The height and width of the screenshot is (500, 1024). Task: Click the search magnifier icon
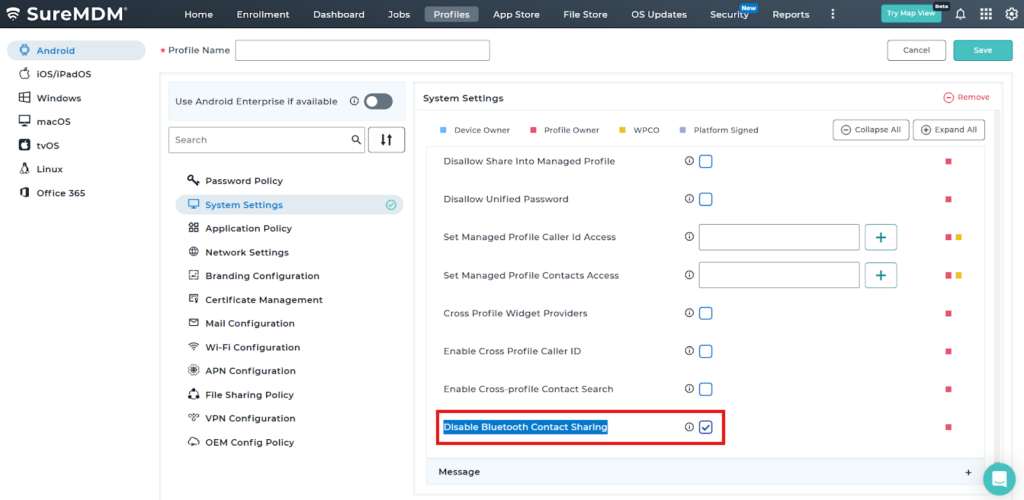356,140
